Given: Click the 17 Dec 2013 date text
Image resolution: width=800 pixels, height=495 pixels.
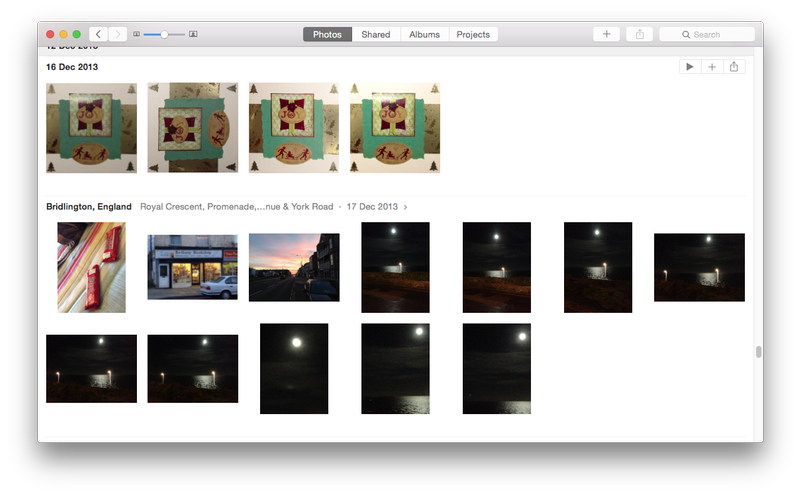Looking at the screenshot, I should coord(372,207).
